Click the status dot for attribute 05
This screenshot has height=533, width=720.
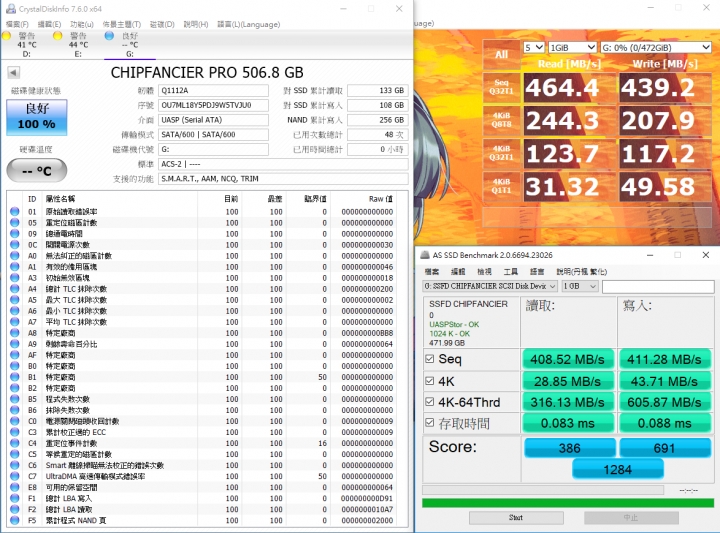click(x=15, y=223)
